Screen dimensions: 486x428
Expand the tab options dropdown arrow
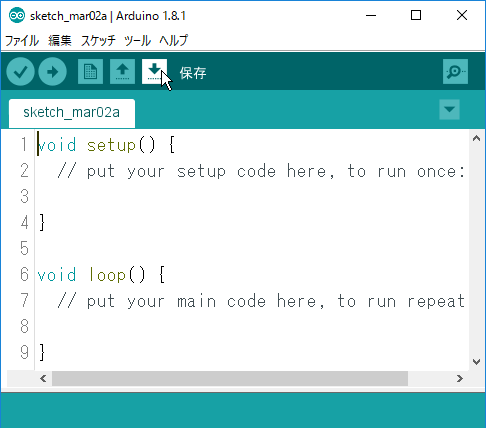449,109
